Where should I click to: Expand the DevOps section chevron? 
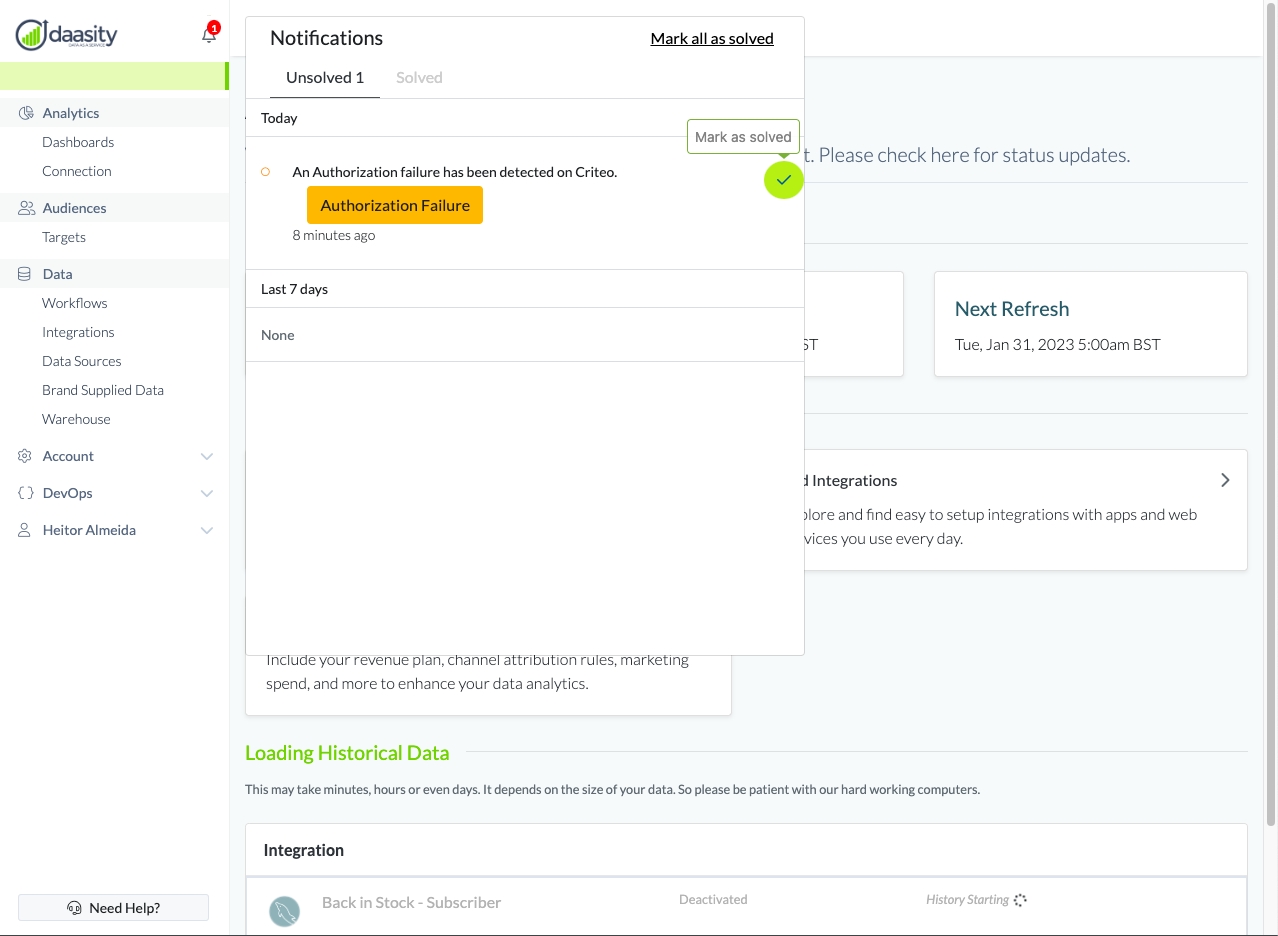click(207, 493)
